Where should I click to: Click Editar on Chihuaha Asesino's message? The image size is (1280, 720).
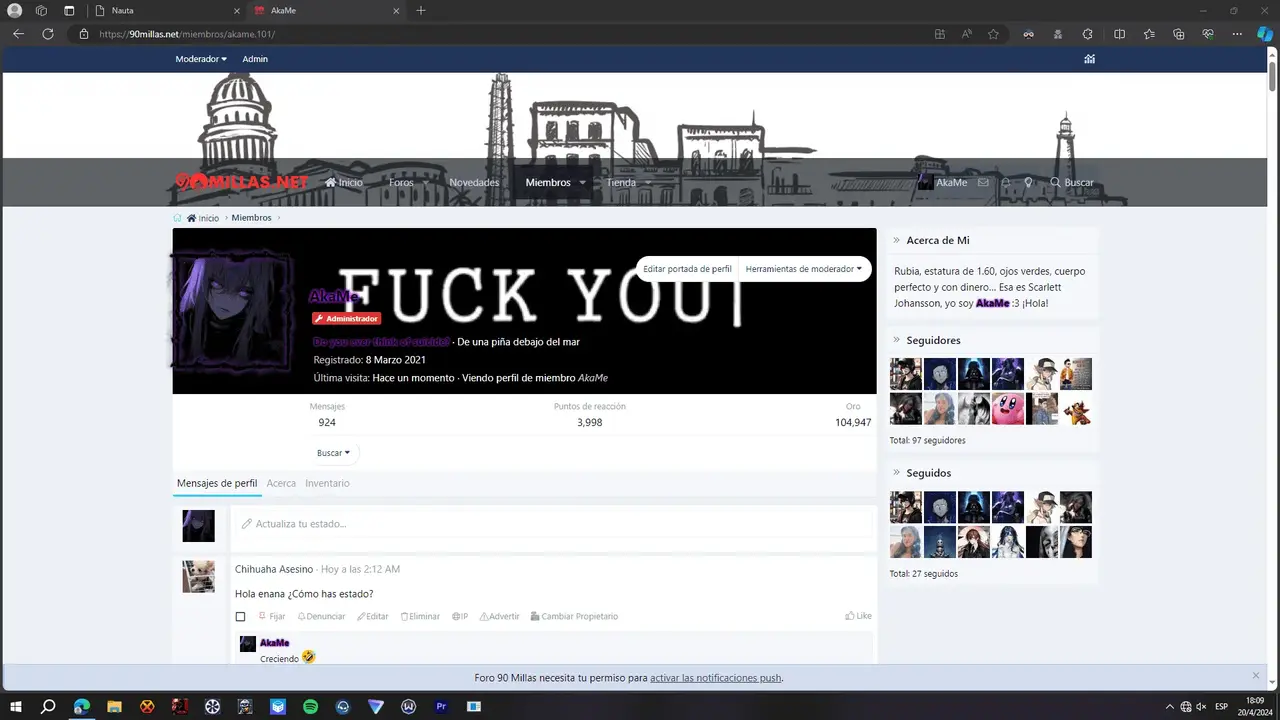pyautogui.click(x=373, y=616)
